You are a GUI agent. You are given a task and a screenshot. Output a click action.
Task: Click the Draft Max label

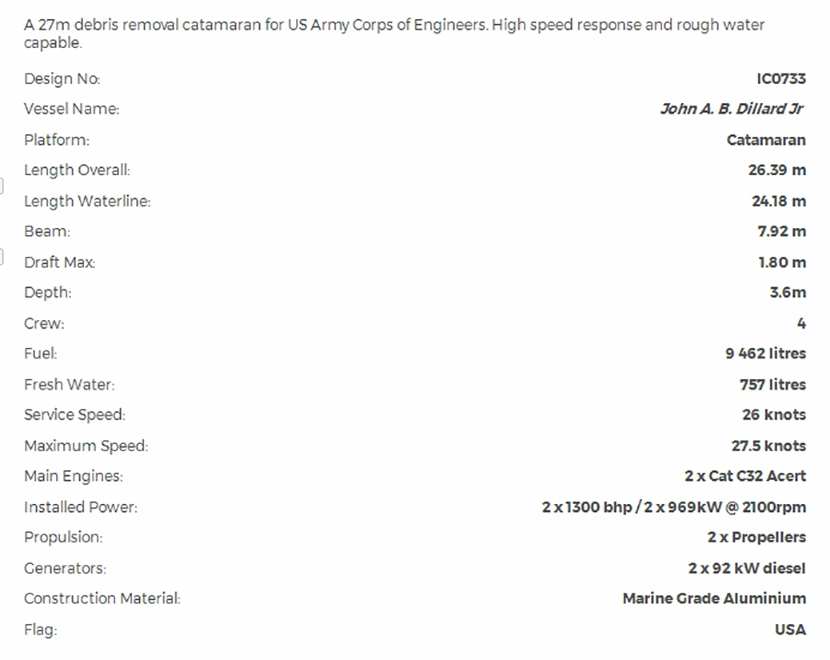click(59, 262)
